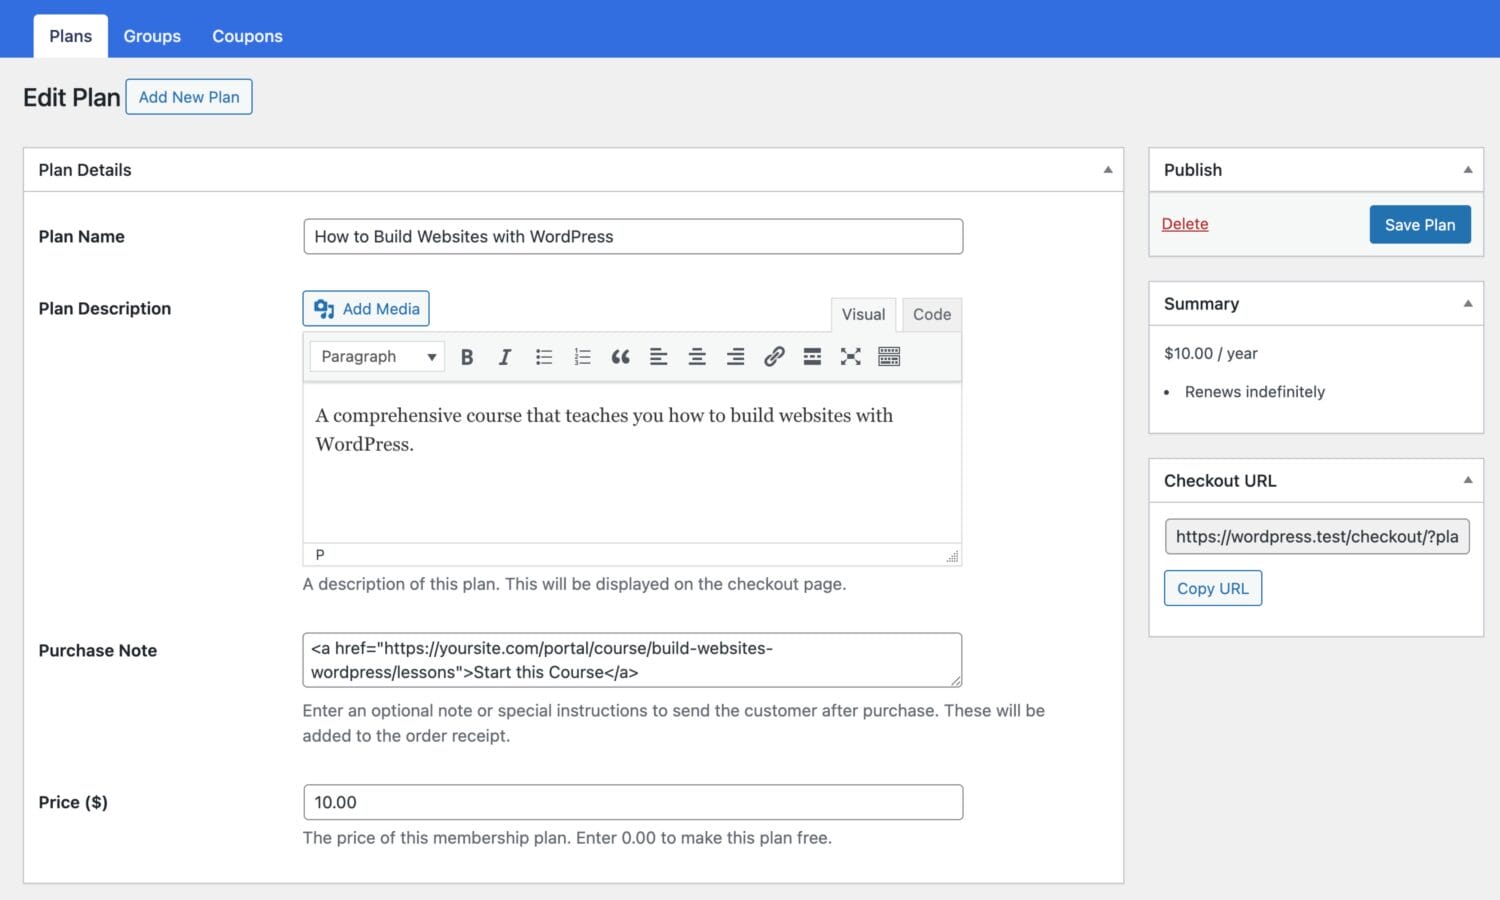The width and height of the screenshot is (1500, 900).
Task: Click the Add New Plan button
Action: coord(189,97)
